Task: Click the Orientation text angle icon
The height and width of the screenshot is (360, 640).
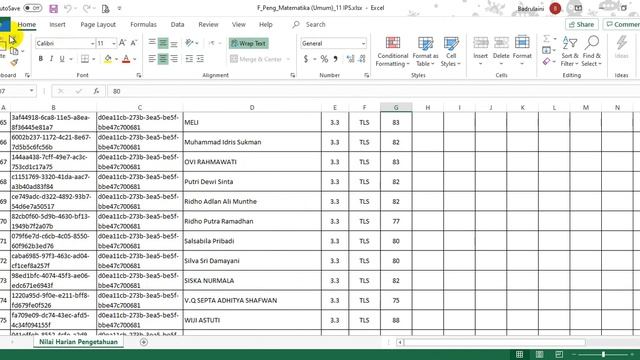Action: 189,43
